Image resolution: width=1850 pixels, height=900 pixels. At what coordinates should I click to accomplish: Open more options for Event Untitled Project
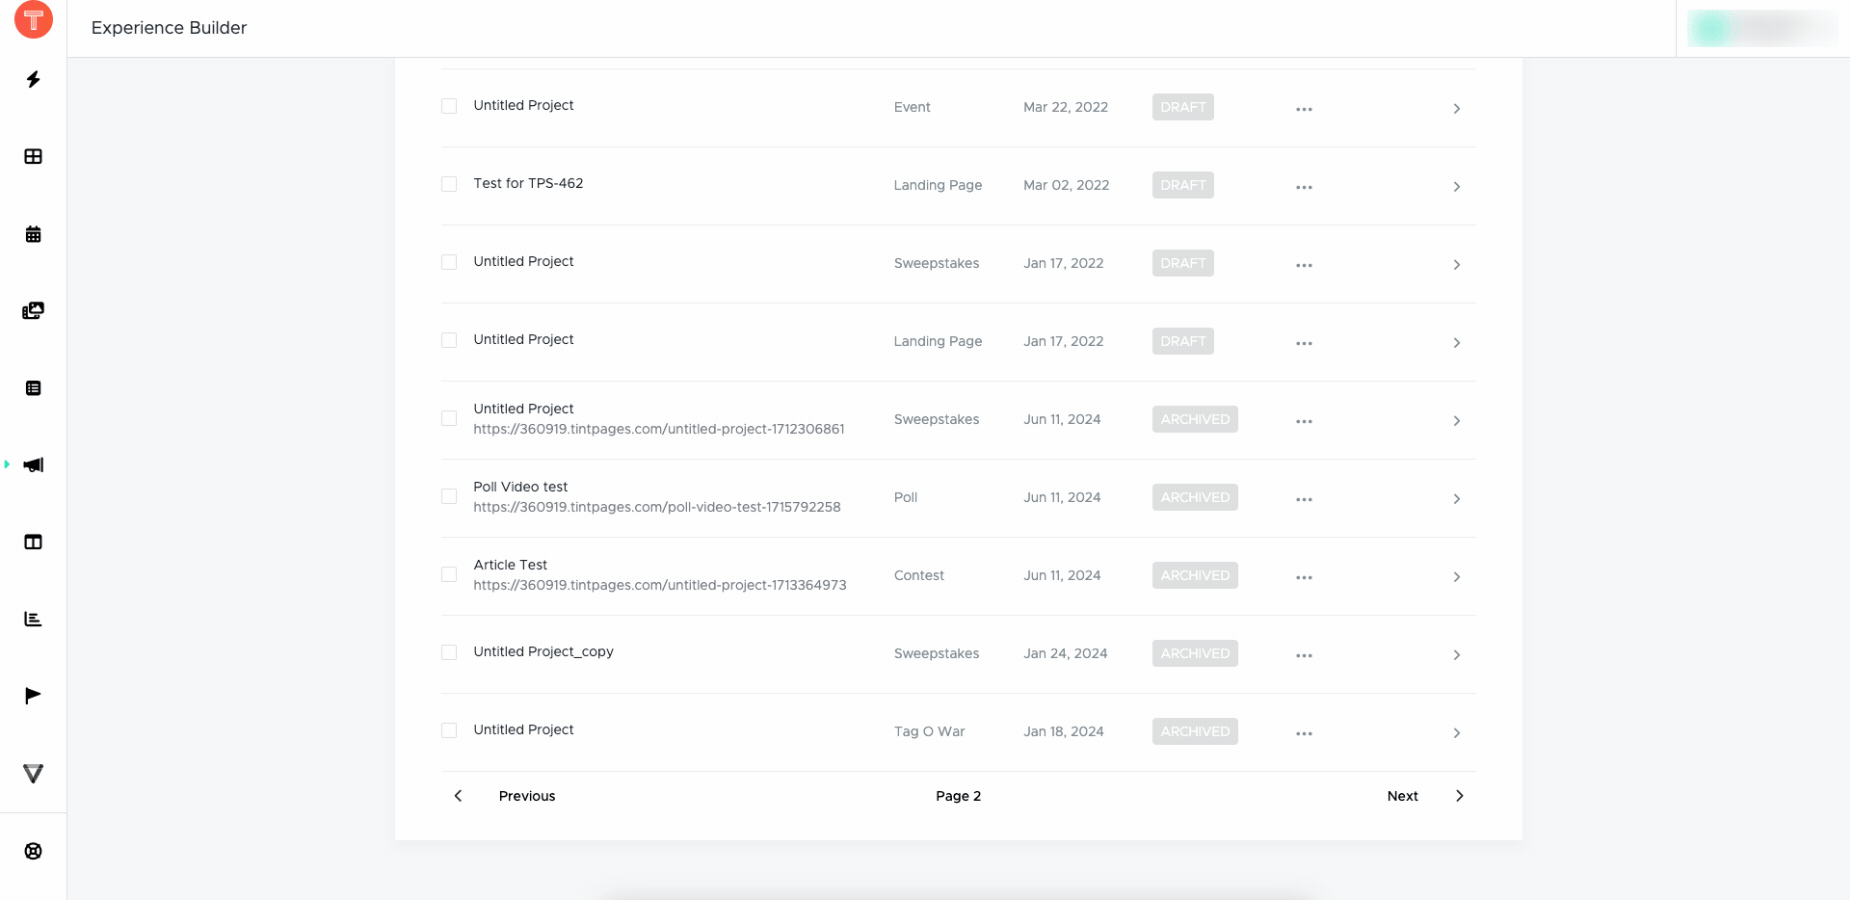[x=1304, y=109]
